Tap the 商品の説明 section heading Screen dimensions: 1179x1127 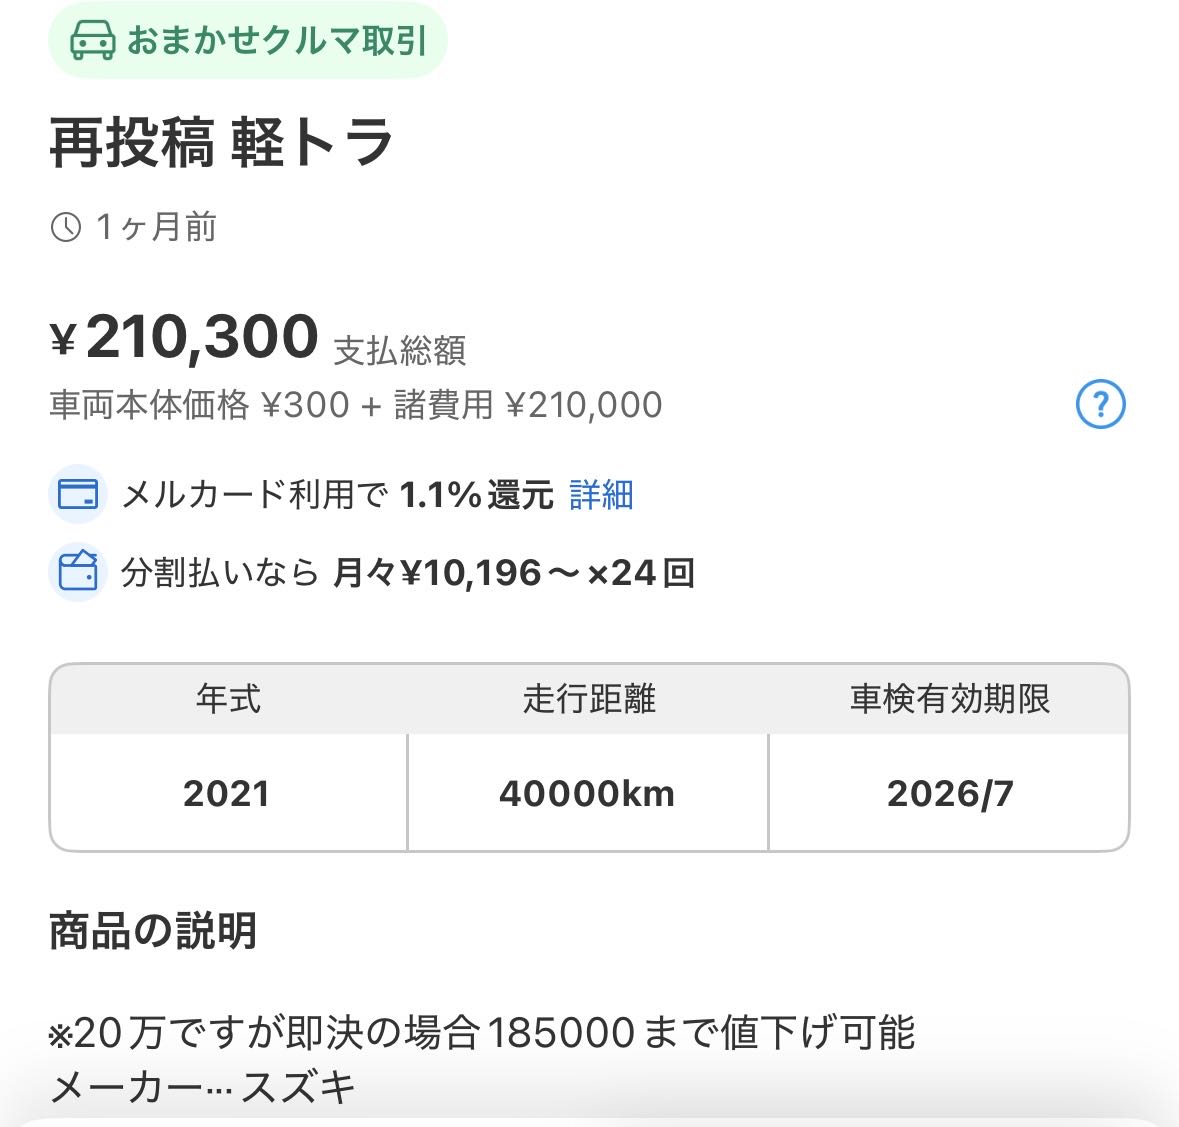pyautogui.click(x=153, y=931)
